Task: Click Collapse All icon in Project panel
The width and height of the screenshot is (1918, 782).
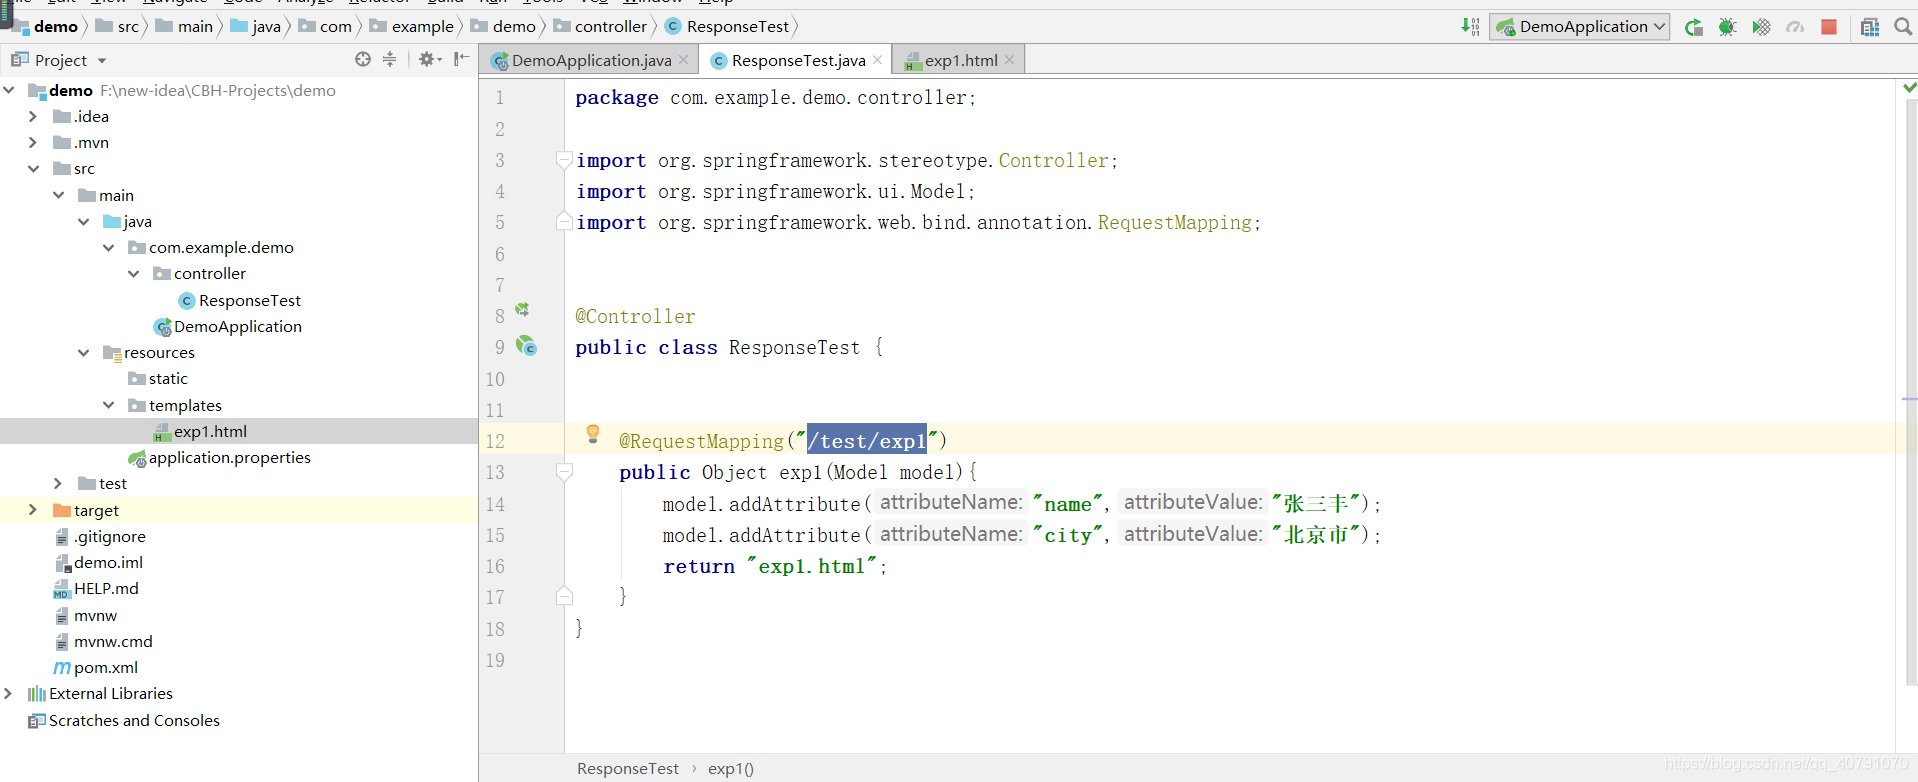Action: 390,60
